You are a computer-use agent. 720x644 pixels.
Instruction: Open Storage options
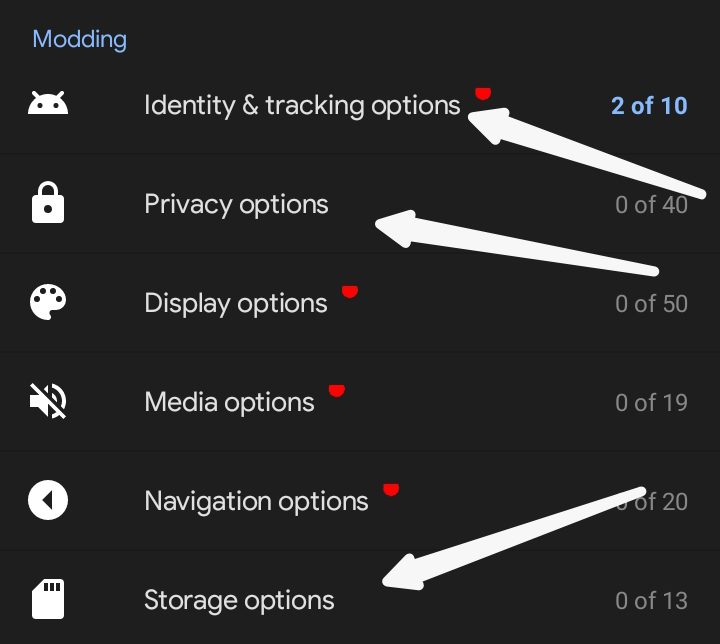(239, 600)
